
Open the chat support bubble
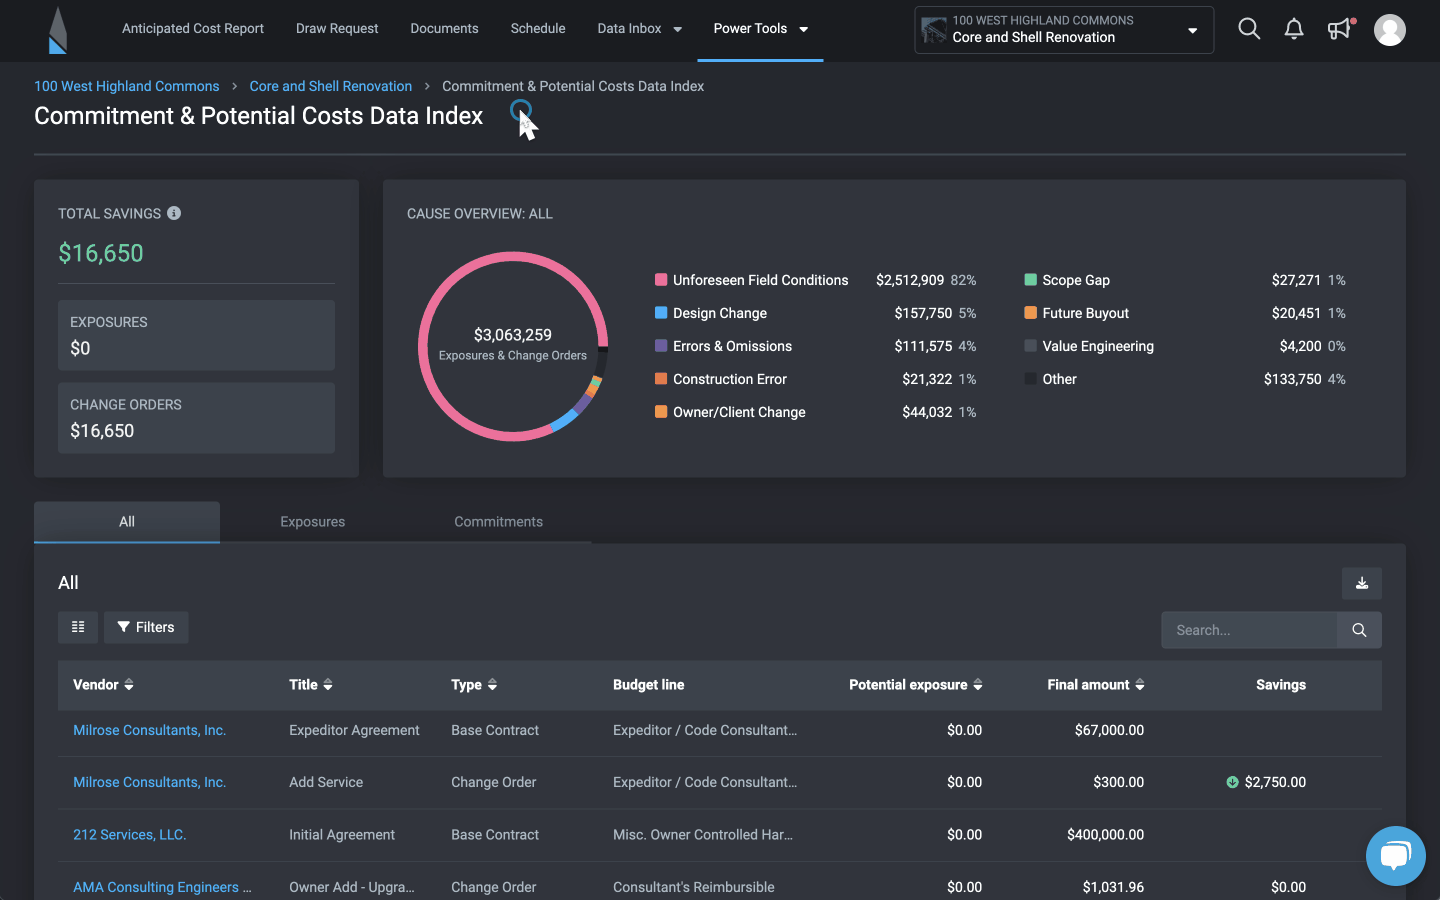coord(1395,855)
